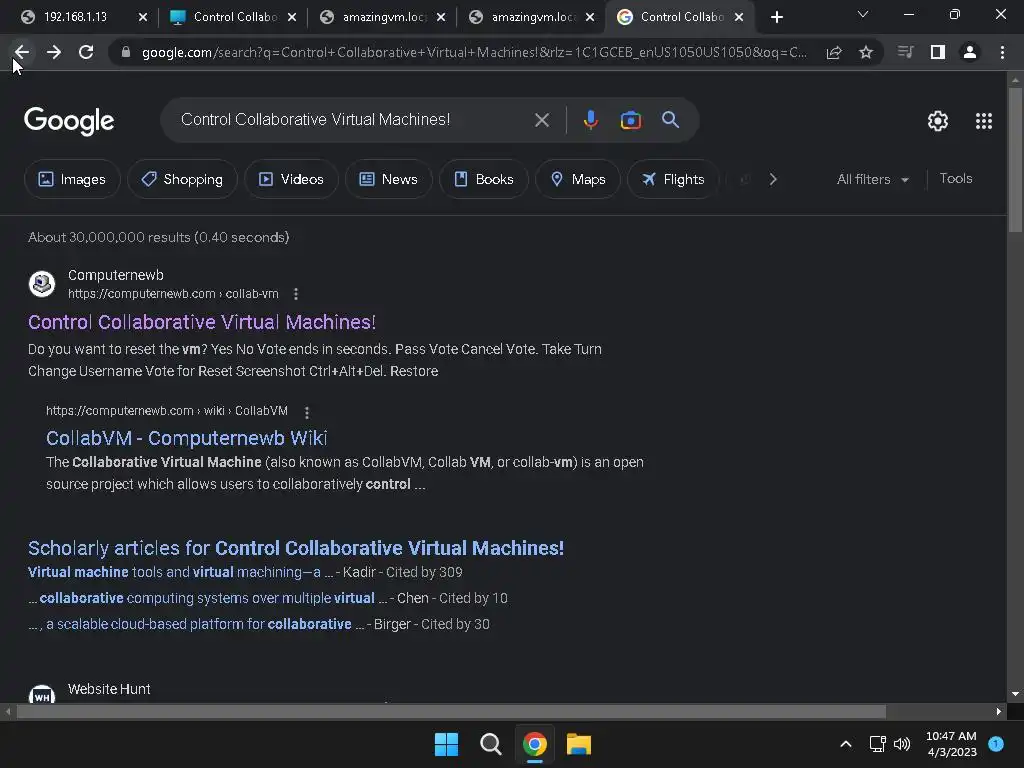Click the scroll down arrow of vertical scrollbar
The width and height of the screenshot is (1024, 768).
coord(1015,694)
